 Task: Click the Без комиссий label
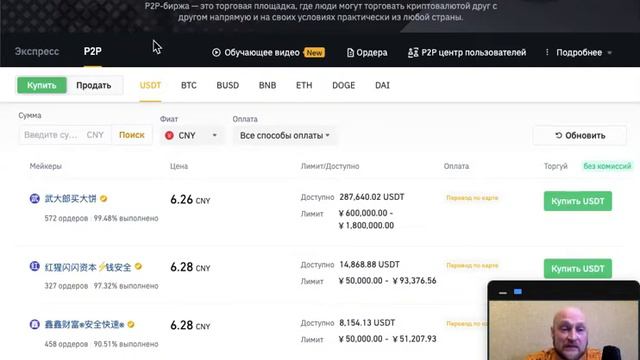point(607,166)
